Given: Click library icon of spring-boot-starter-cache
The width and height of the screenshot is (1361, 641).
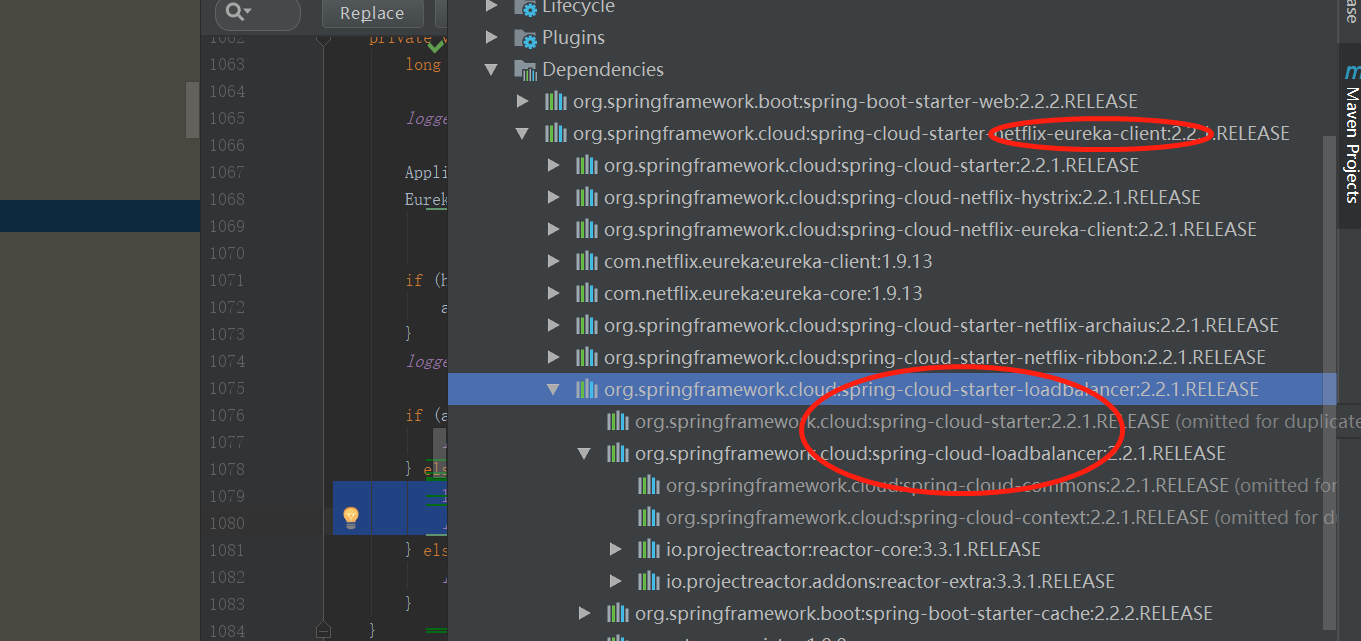Looking at the screenshot, I should pyautogui.click(x=618, y=613).
